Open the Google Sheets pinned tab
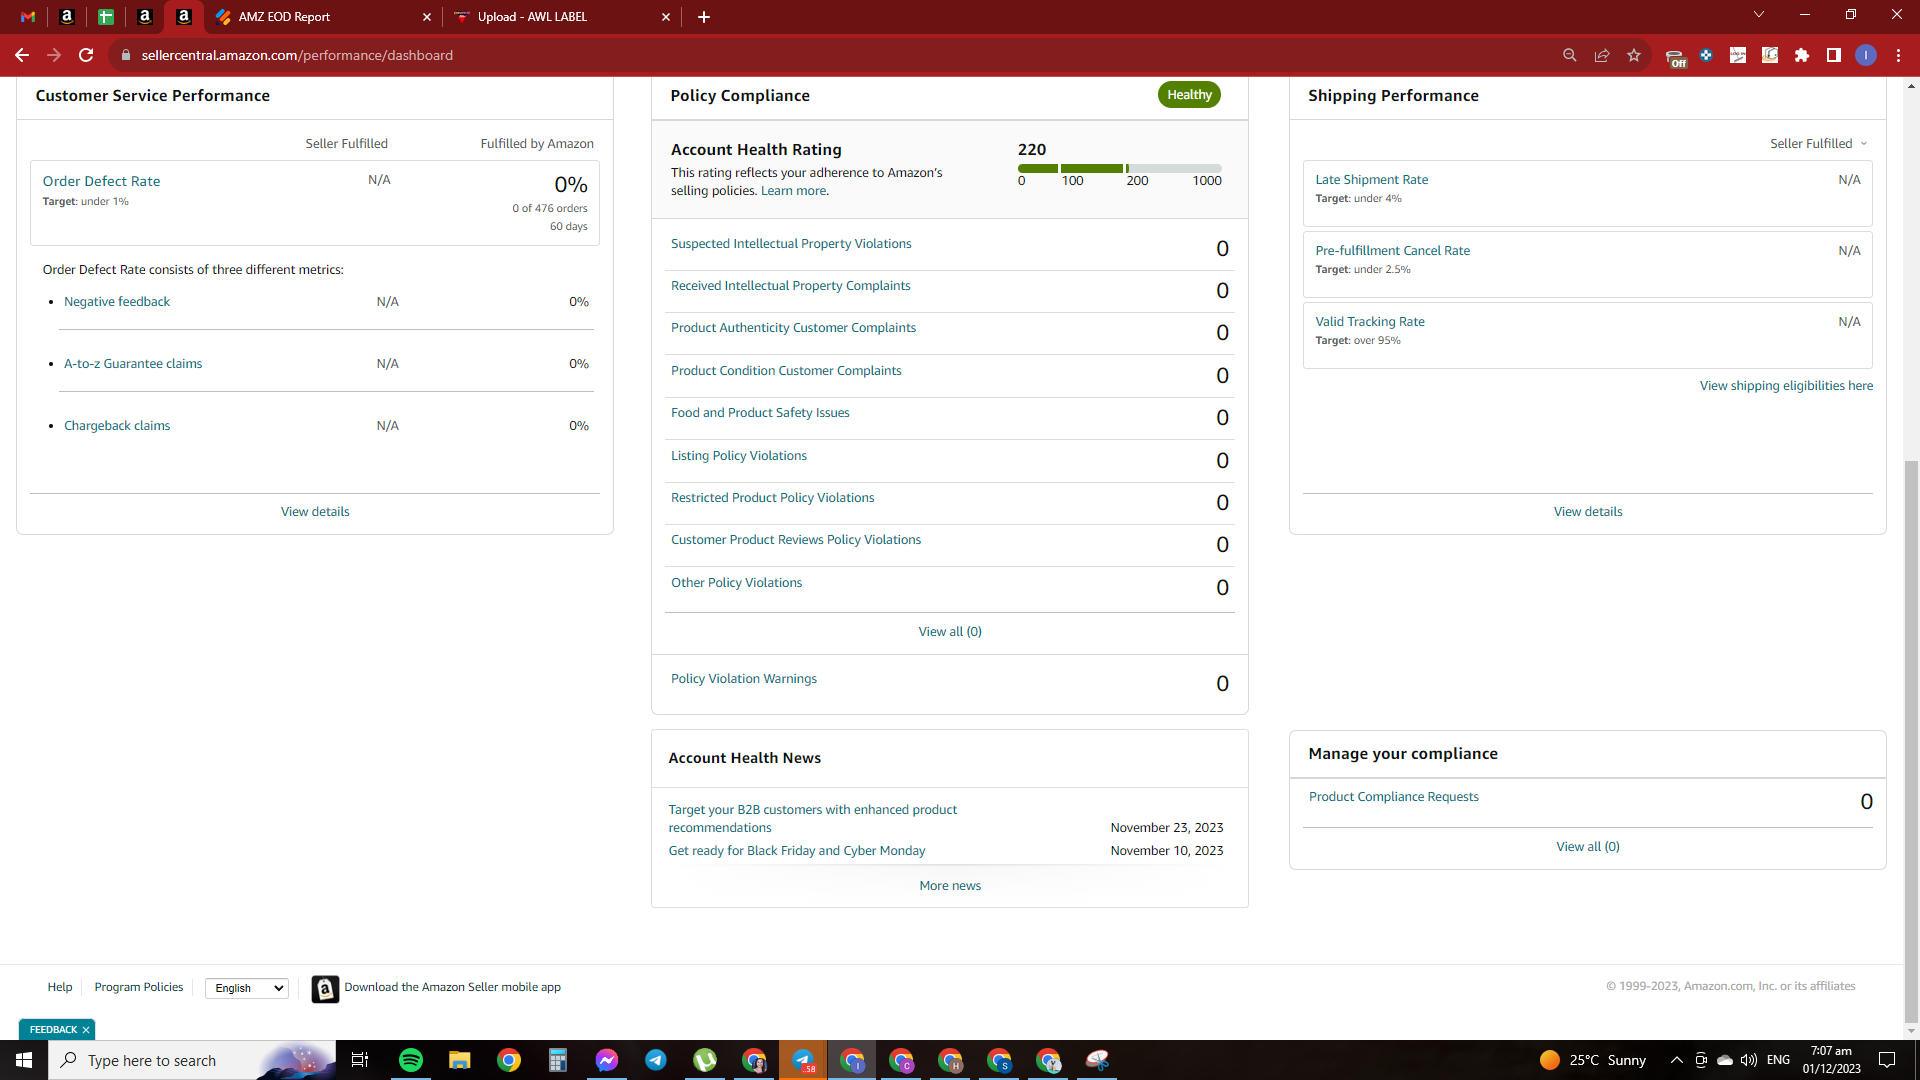 tap(106, 17)
